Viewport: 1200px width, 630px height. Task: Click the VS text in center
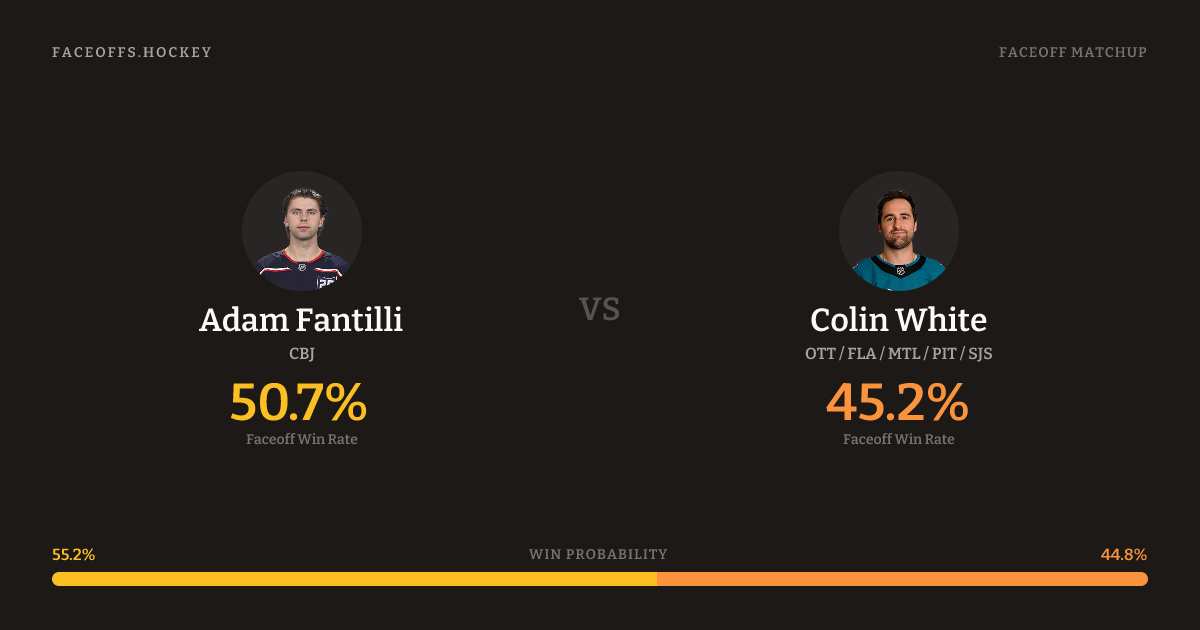599,309
